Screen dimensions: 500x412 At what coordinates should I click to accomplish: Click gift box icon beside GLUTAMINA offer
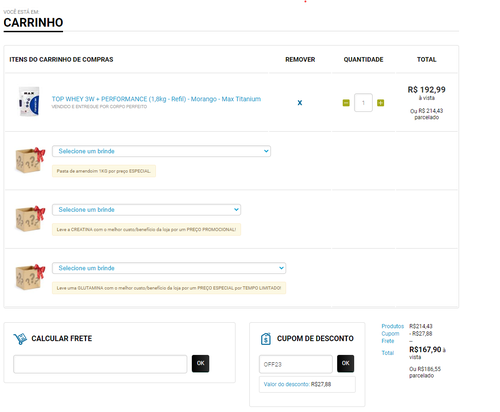[x=30, y=277]
